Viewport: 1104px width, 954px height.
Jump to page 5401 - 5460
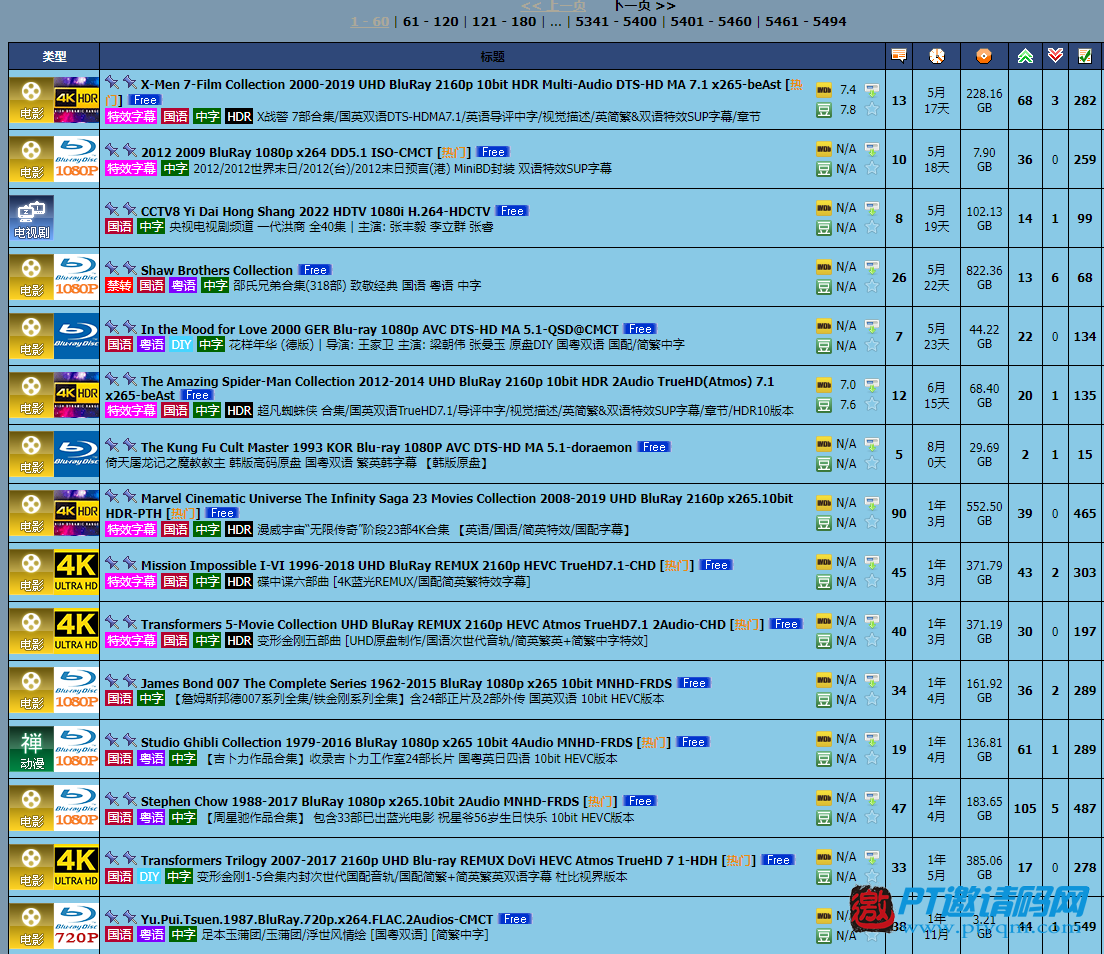coord(711,22)
